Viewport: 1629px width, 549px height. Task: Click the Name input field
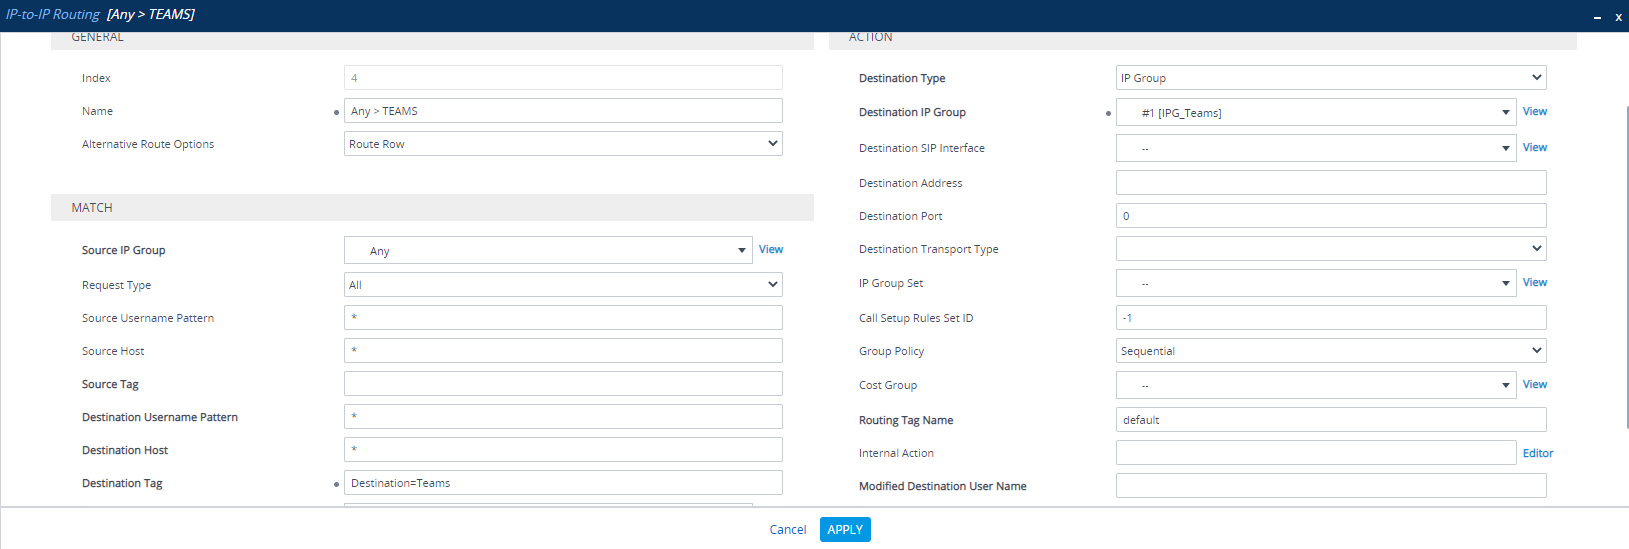tap(562, 111)
